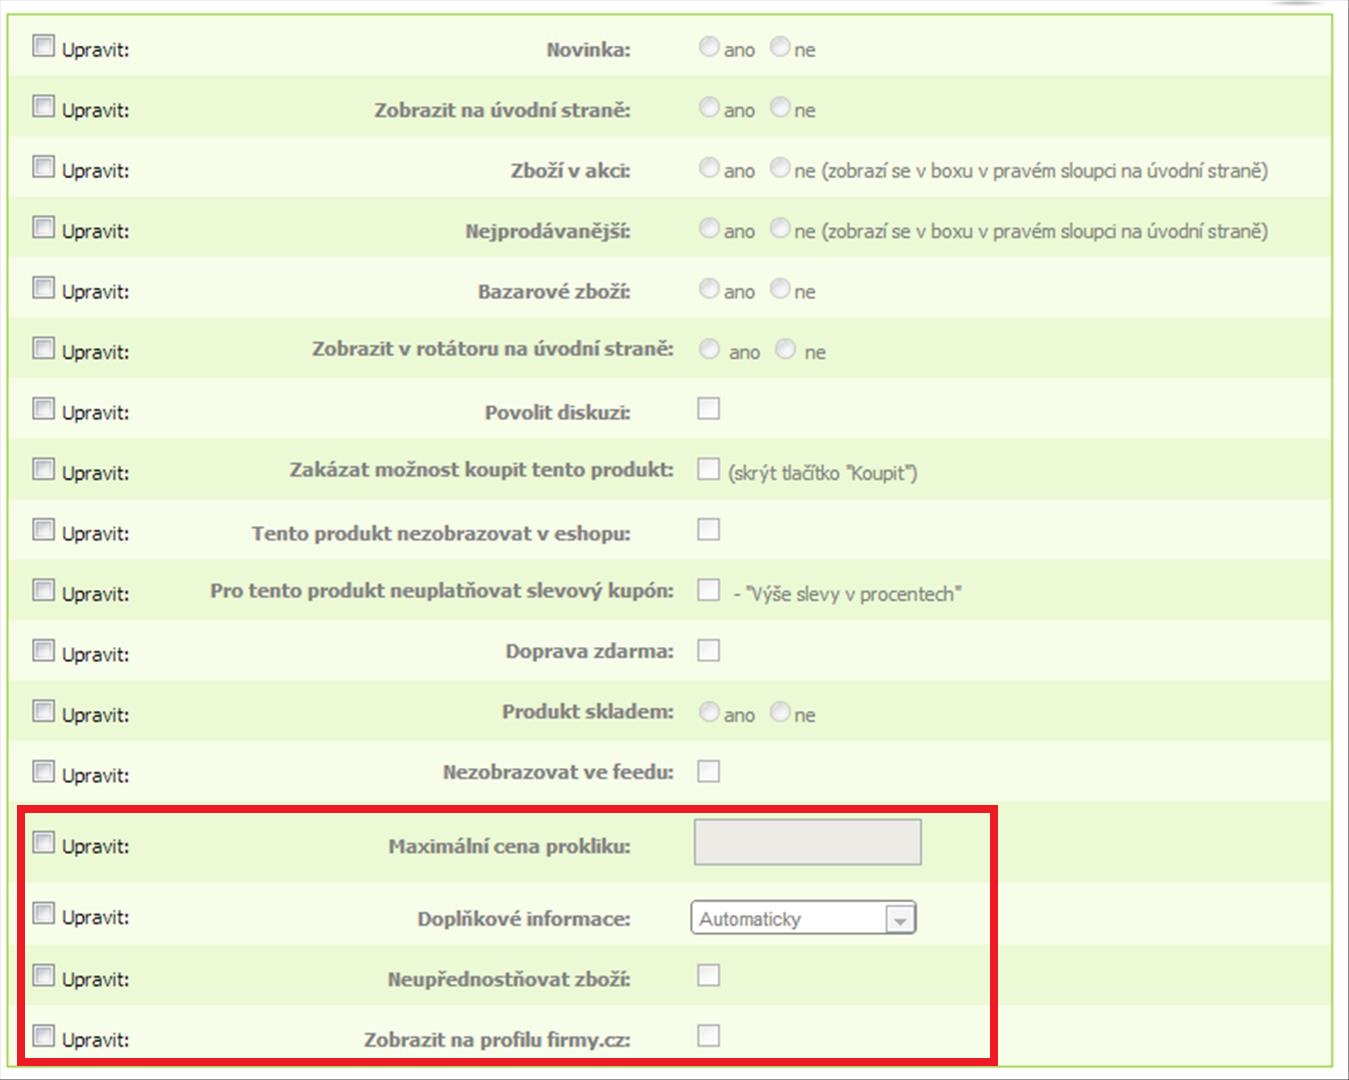Image resolution: width=1349 pixels, height=1080 pixels.
Task: Check Zakázat možnost koupit tento produkt
Action: tap(709, 469)
